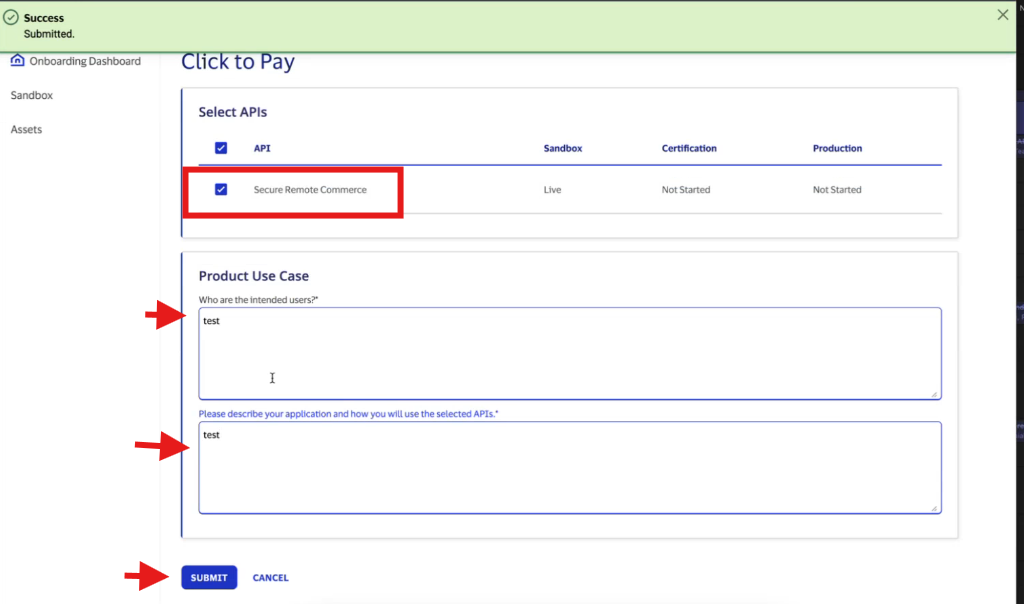Viewport: 1024px width, 604px height.
Task: Dismiss the Success notification with the X
Action: tap(1005, 15)
